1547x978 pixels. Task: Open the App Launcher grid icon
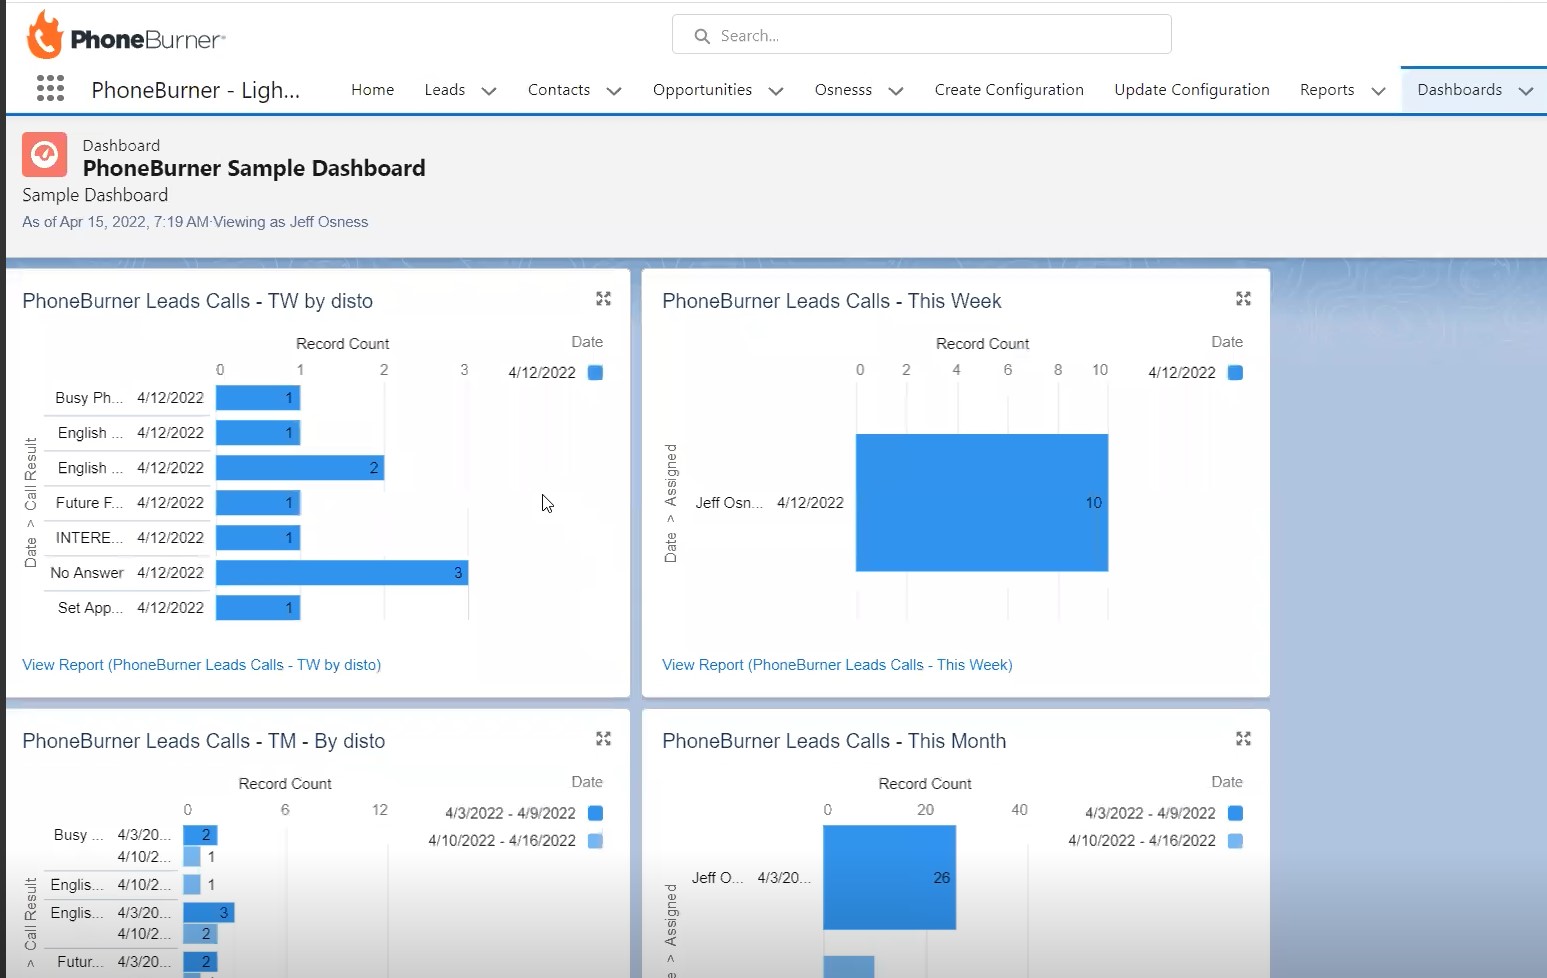coord(50,89)
